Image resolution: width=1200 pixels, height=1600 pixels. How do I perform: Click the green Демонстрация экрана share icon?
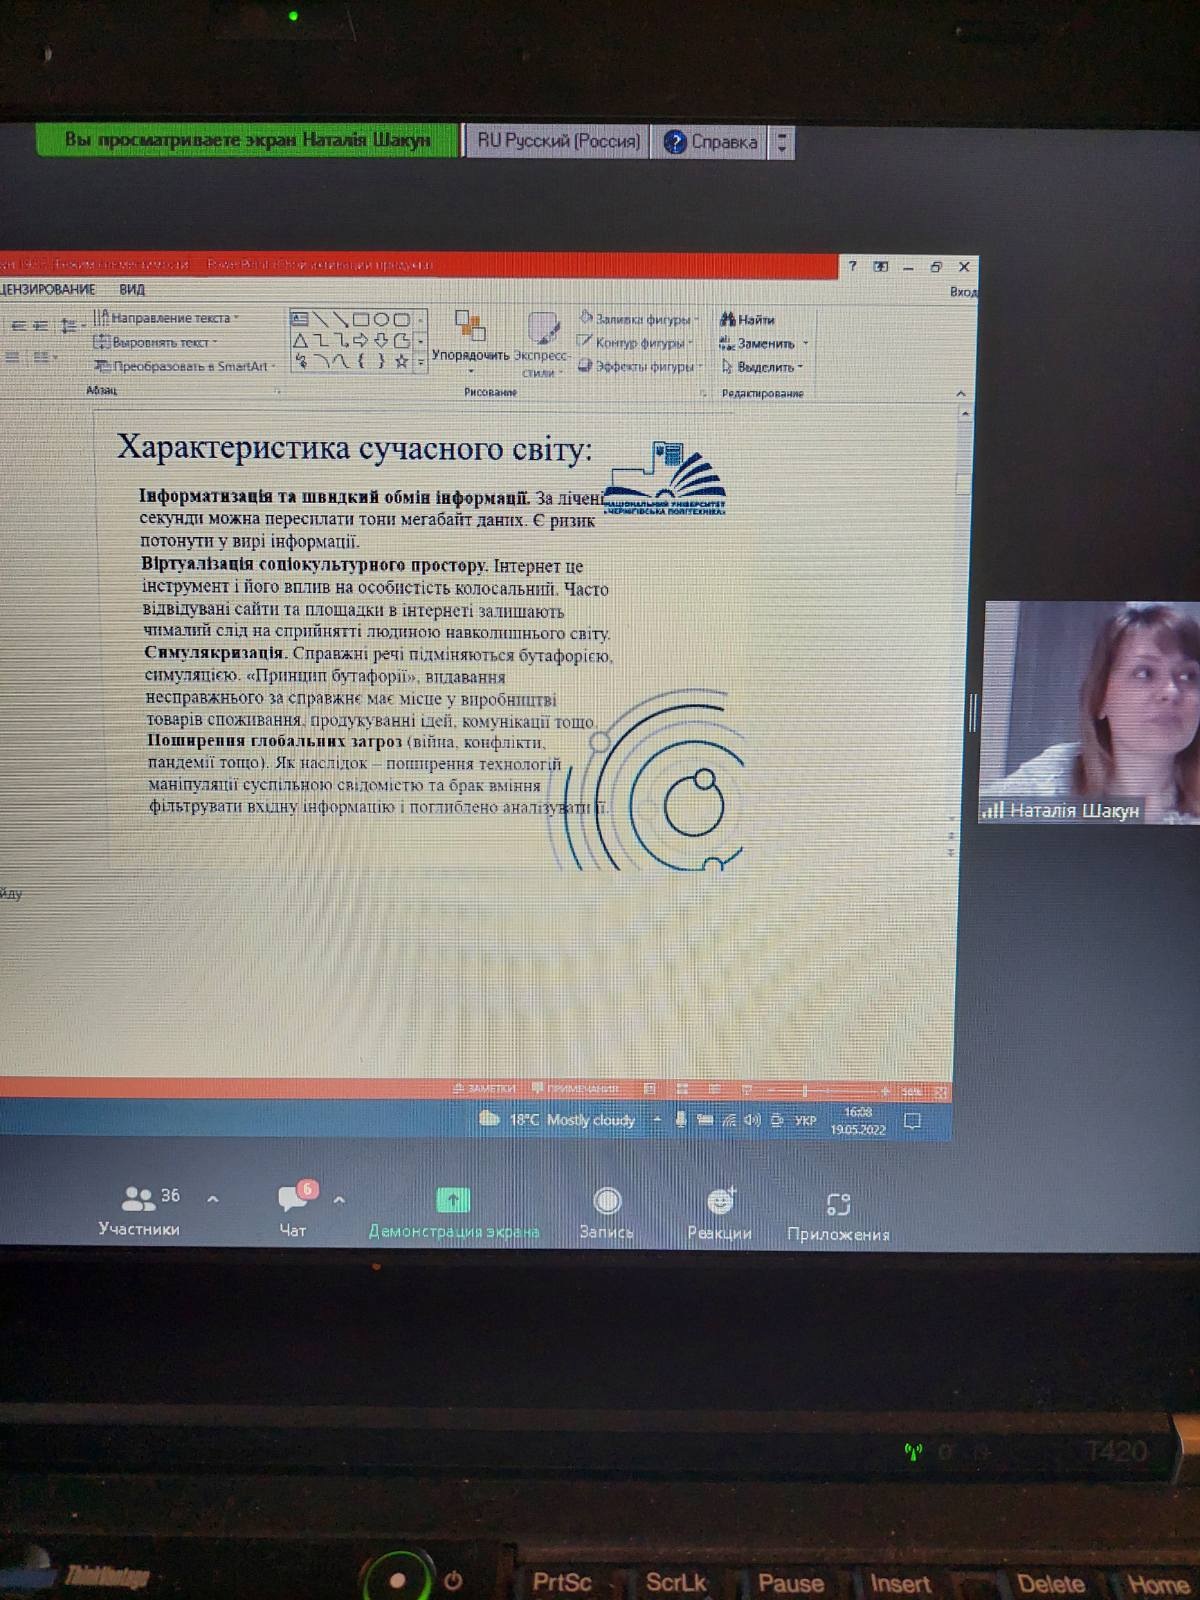453,1200
